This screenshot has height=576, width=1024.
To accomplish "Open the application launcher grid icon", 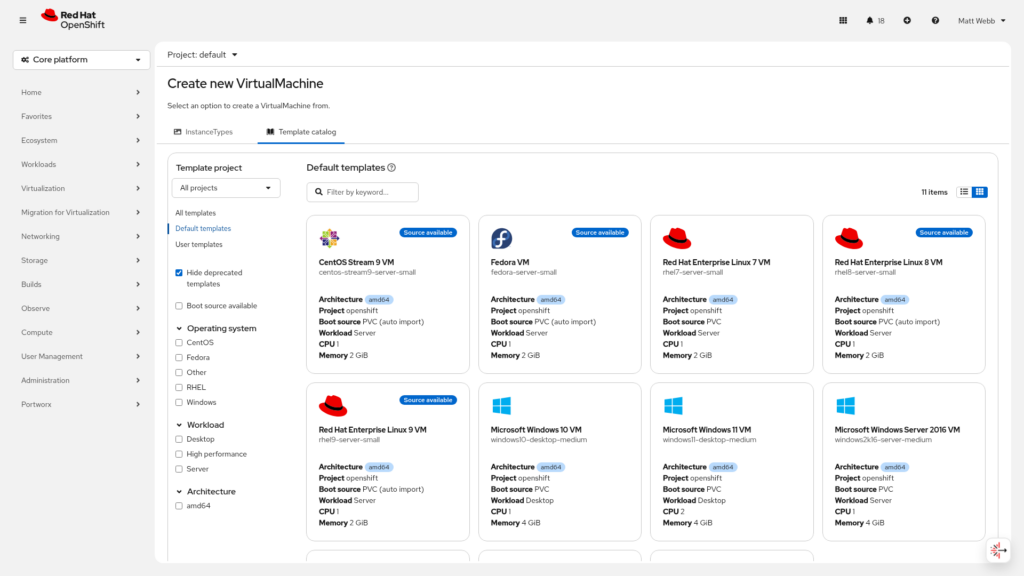I will tap(843, 20).
